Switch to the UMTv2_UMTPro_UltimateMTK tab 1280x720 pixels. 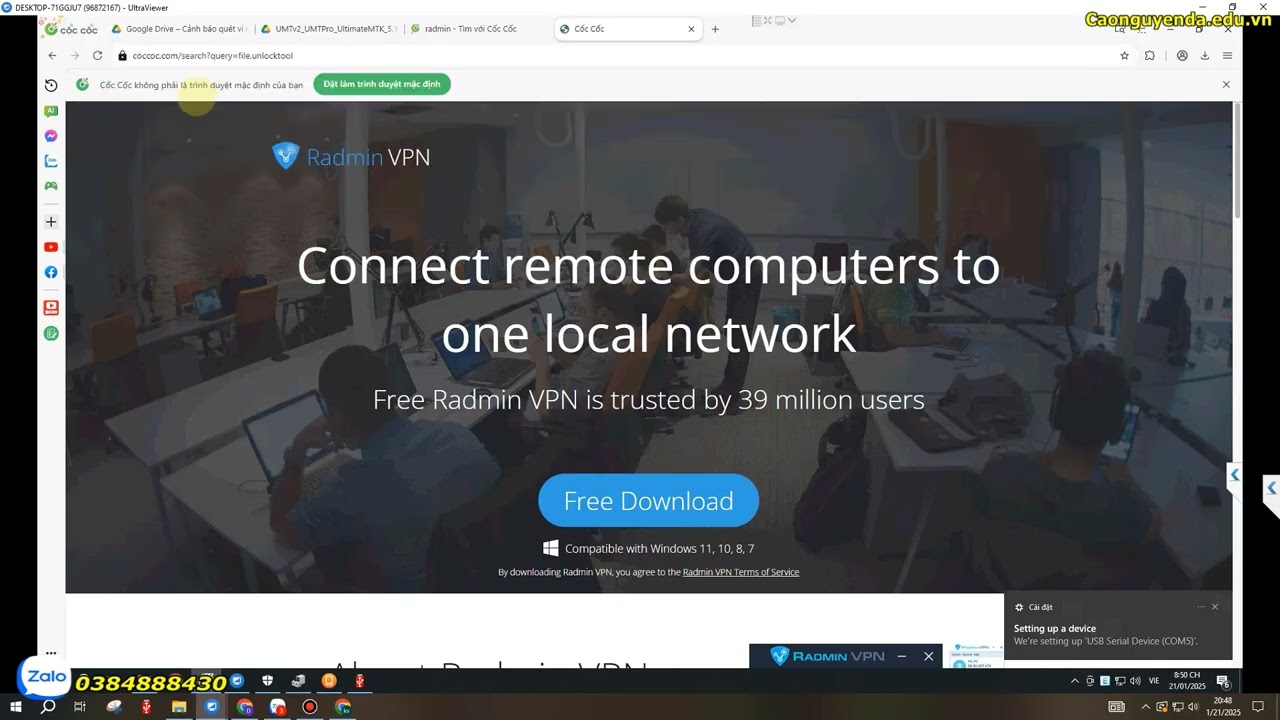329,29
